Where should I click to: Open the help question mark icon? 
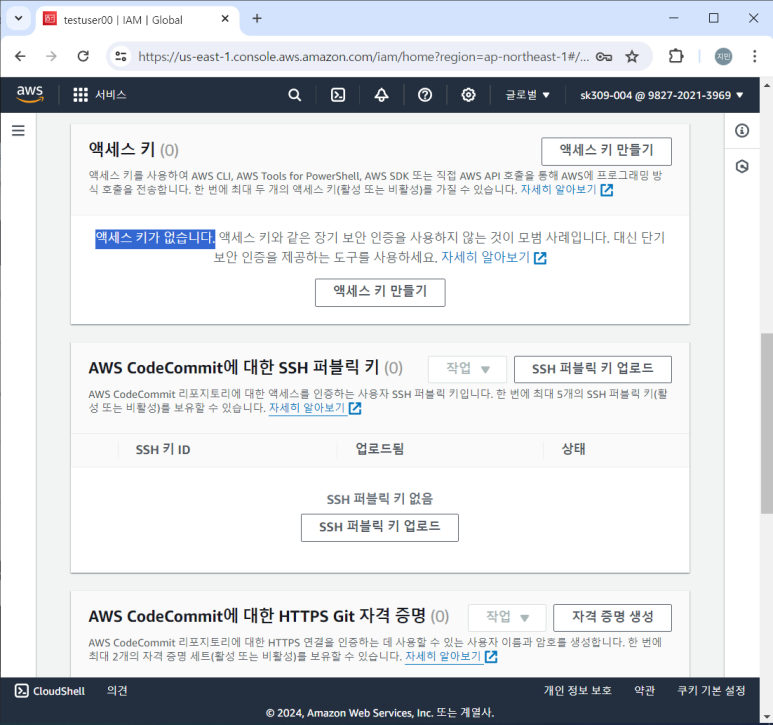424,95
